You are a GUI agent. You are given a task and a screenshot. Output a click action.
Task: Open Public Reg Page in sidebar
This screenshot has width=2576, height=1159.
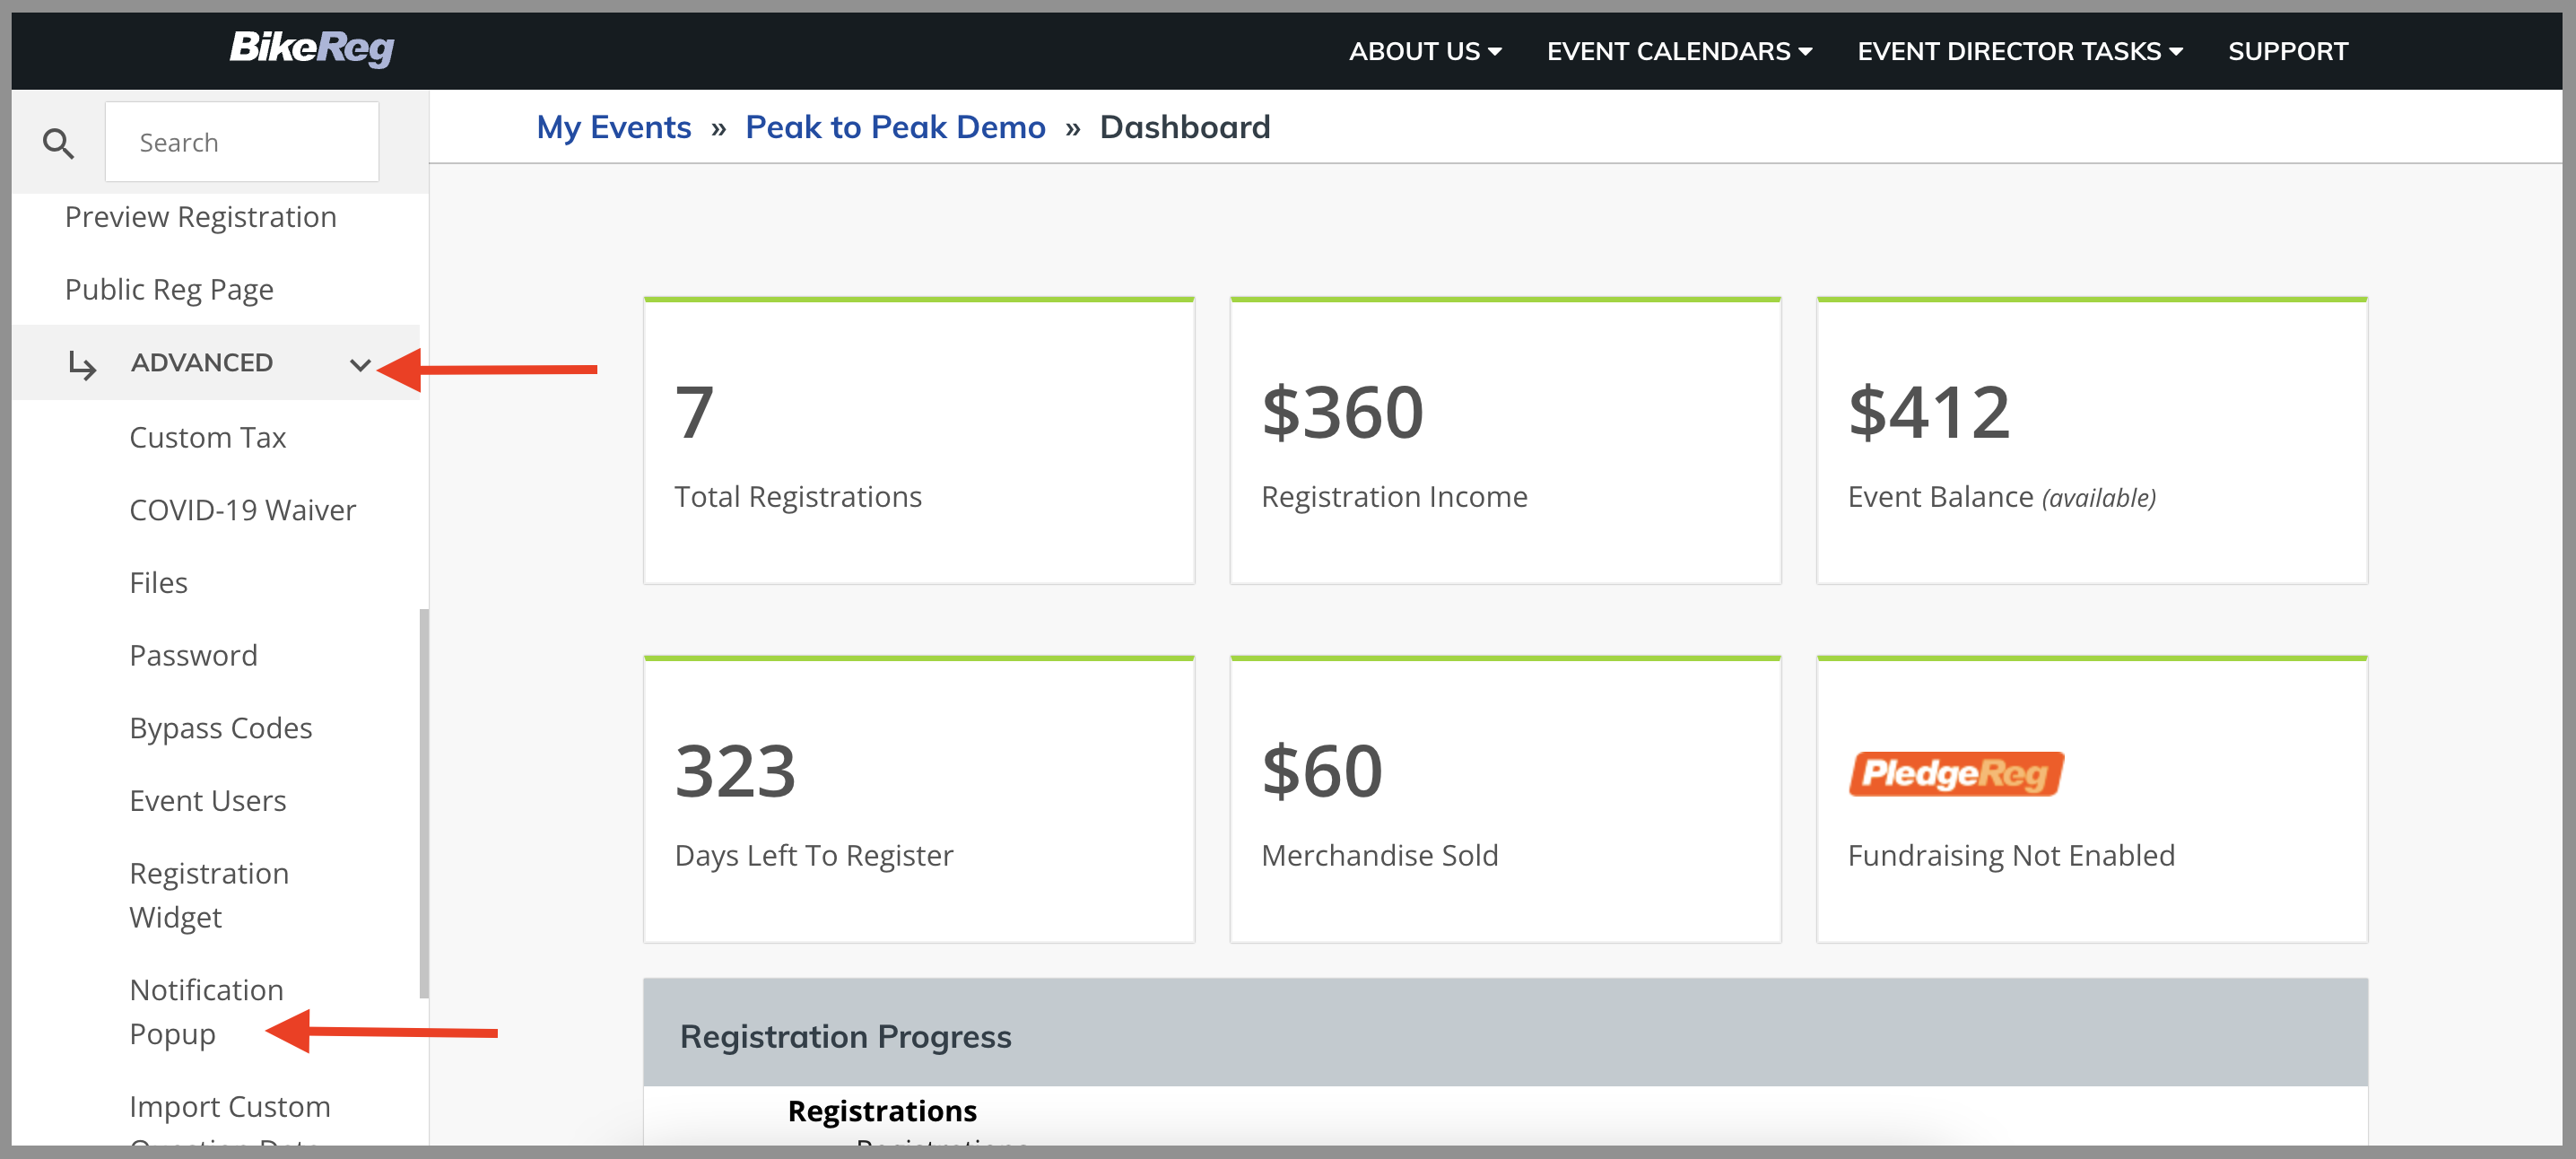(169, 290)
